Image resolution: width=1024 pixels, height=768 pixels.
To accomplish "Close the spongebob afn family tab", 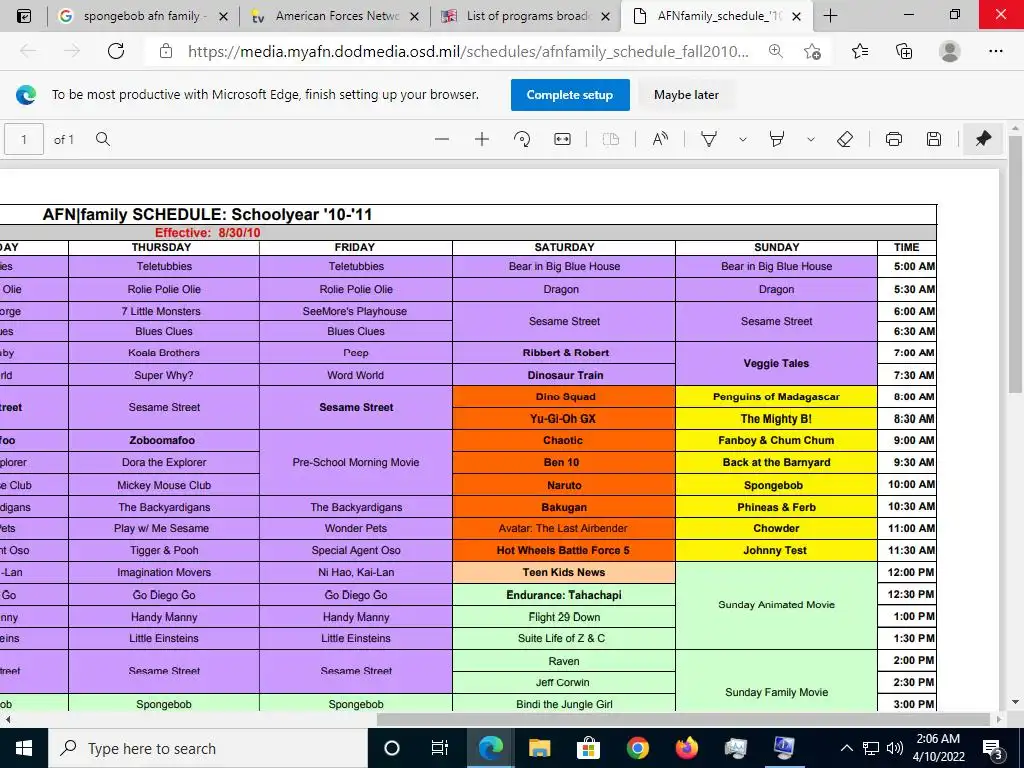I will [223, 16].
